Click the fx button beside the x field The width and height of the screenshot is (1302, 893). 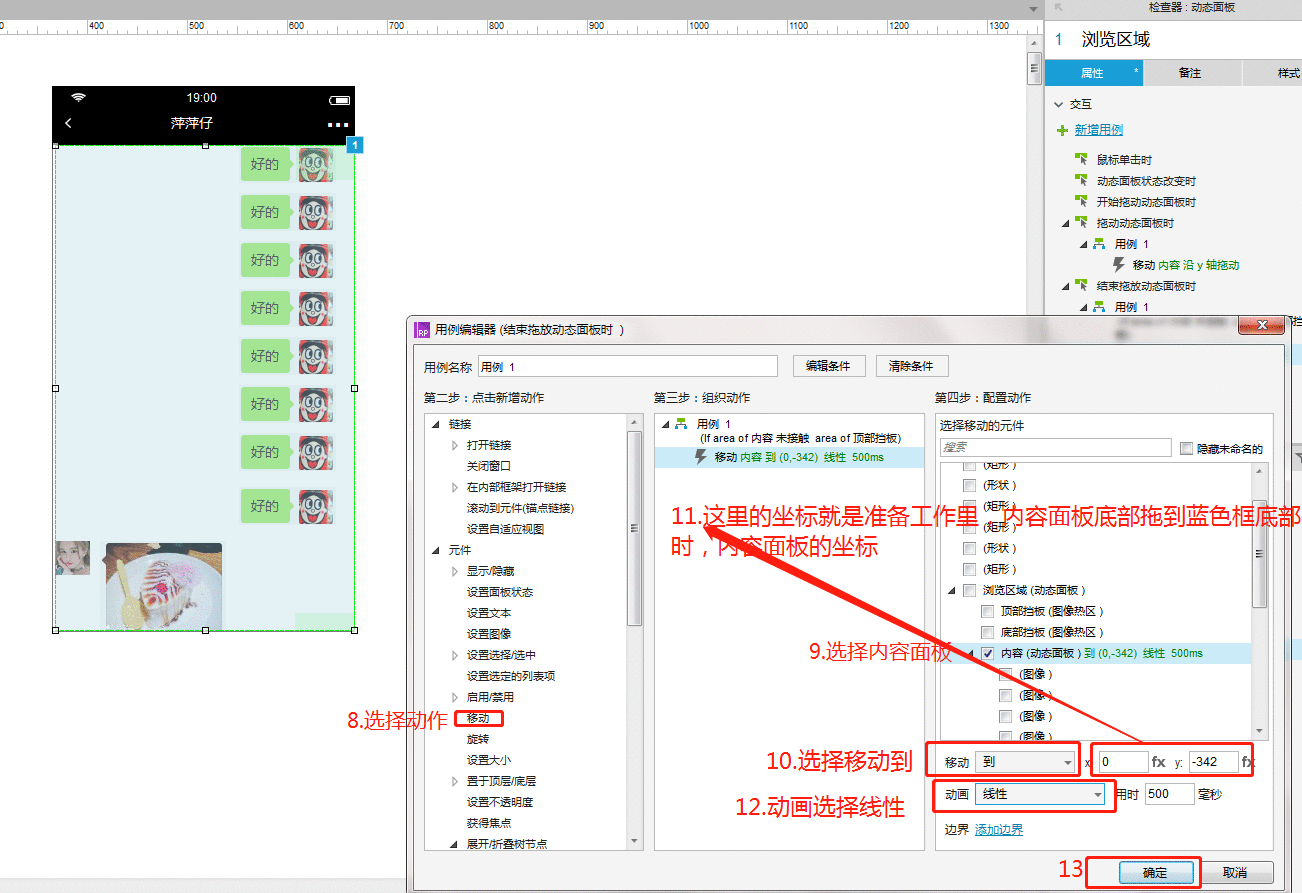[1159, 762]
